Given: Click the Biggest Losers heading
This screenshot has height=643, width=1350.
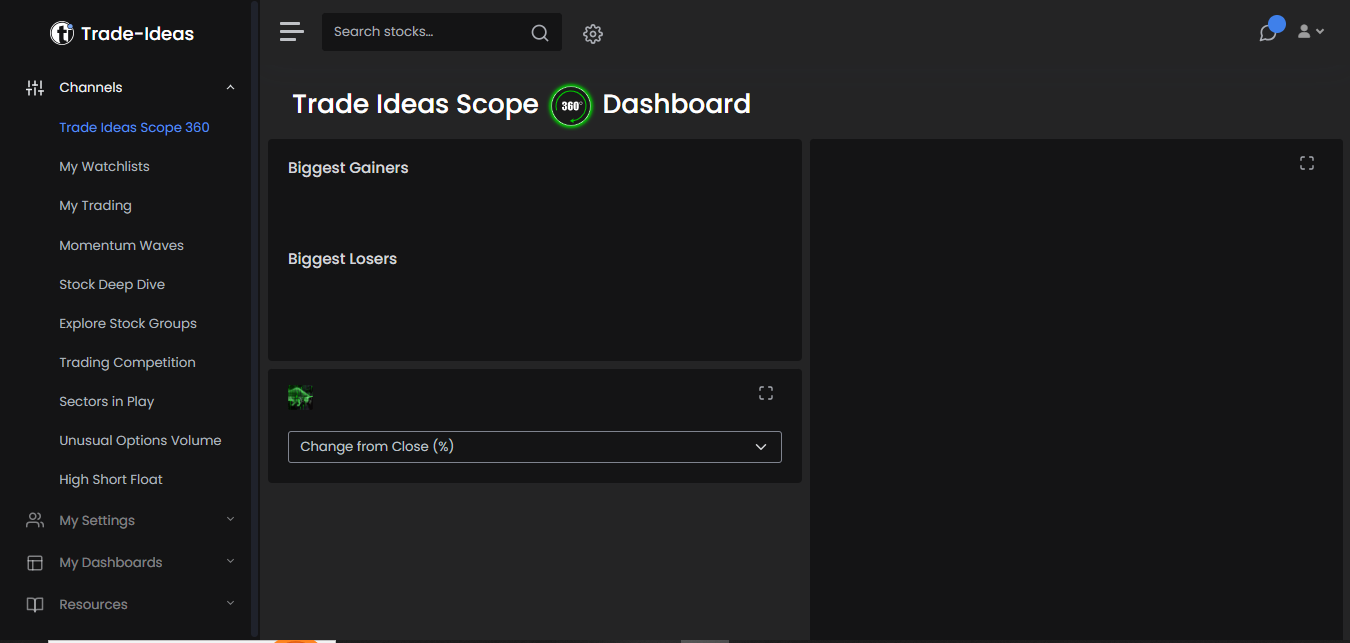Looking at the screenshot, I should tap(342, 259).
